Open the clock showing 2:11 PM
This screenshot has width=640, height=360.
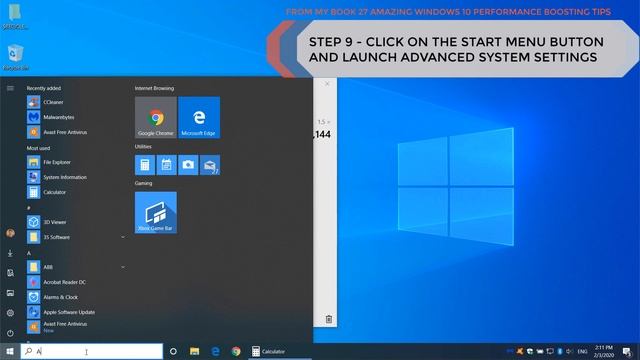604,351
